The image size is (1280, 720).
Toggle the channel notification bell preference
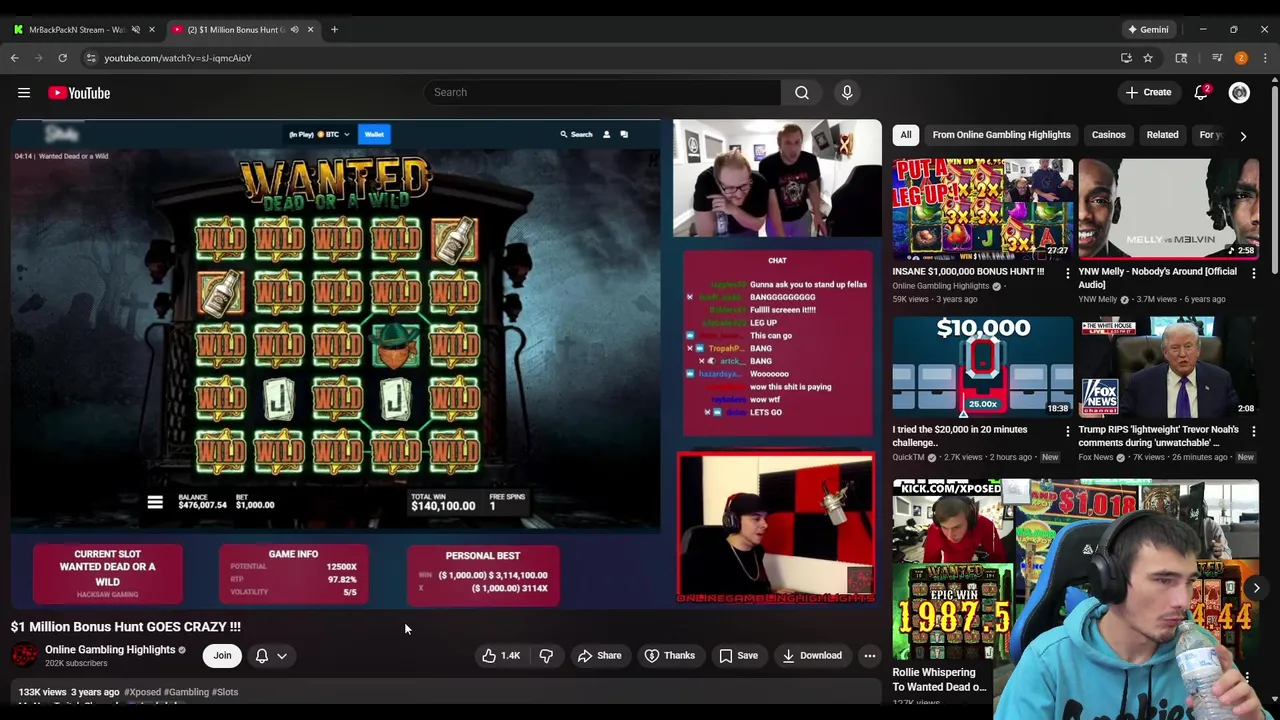click(x=262, y=655)
